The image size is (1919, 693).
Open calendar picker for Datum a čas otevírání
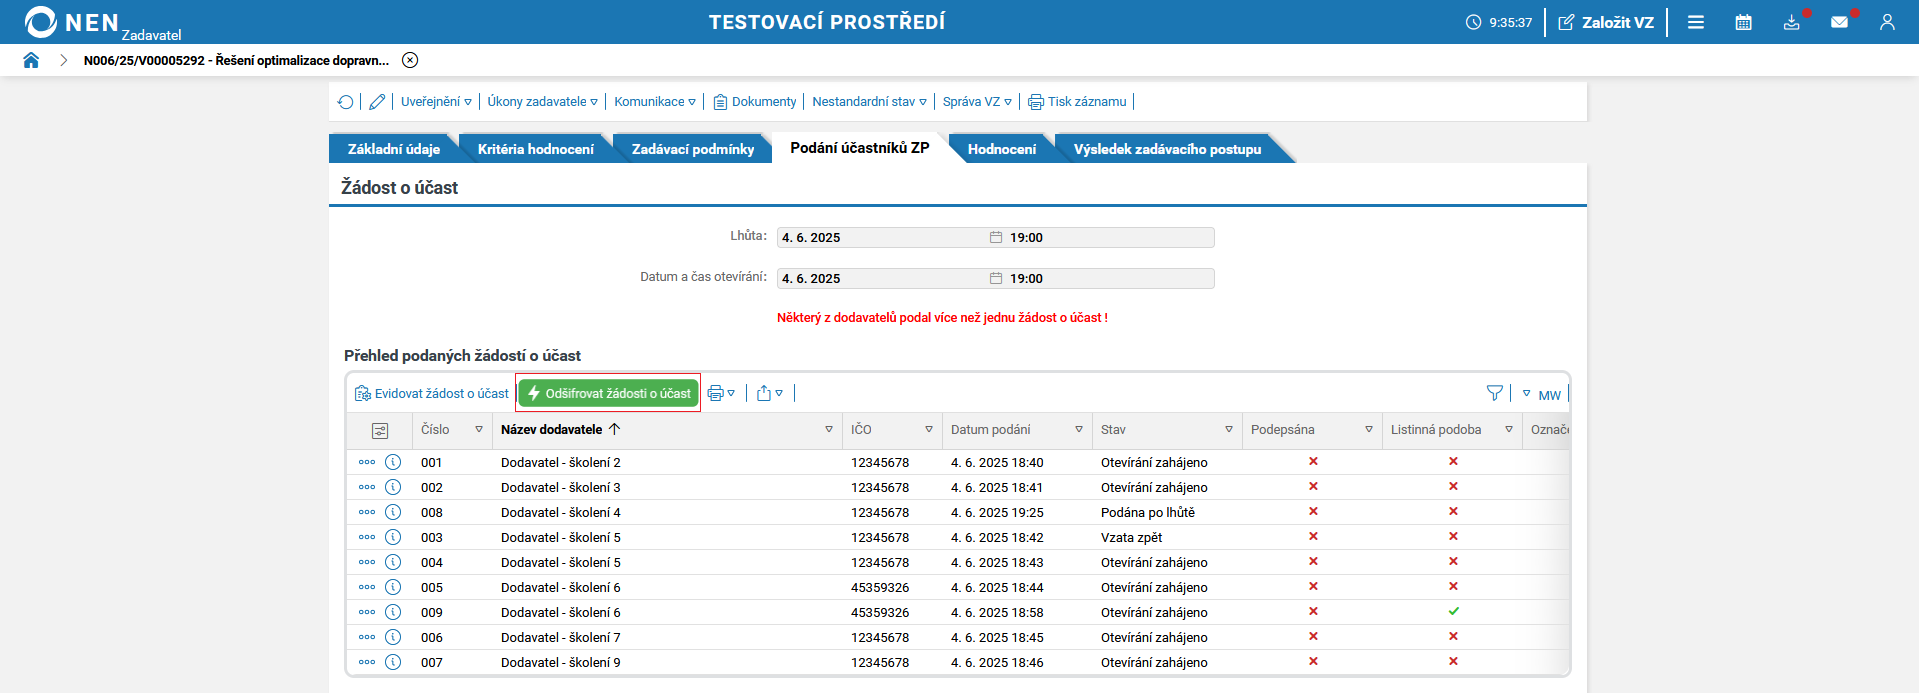click(996, 278)
